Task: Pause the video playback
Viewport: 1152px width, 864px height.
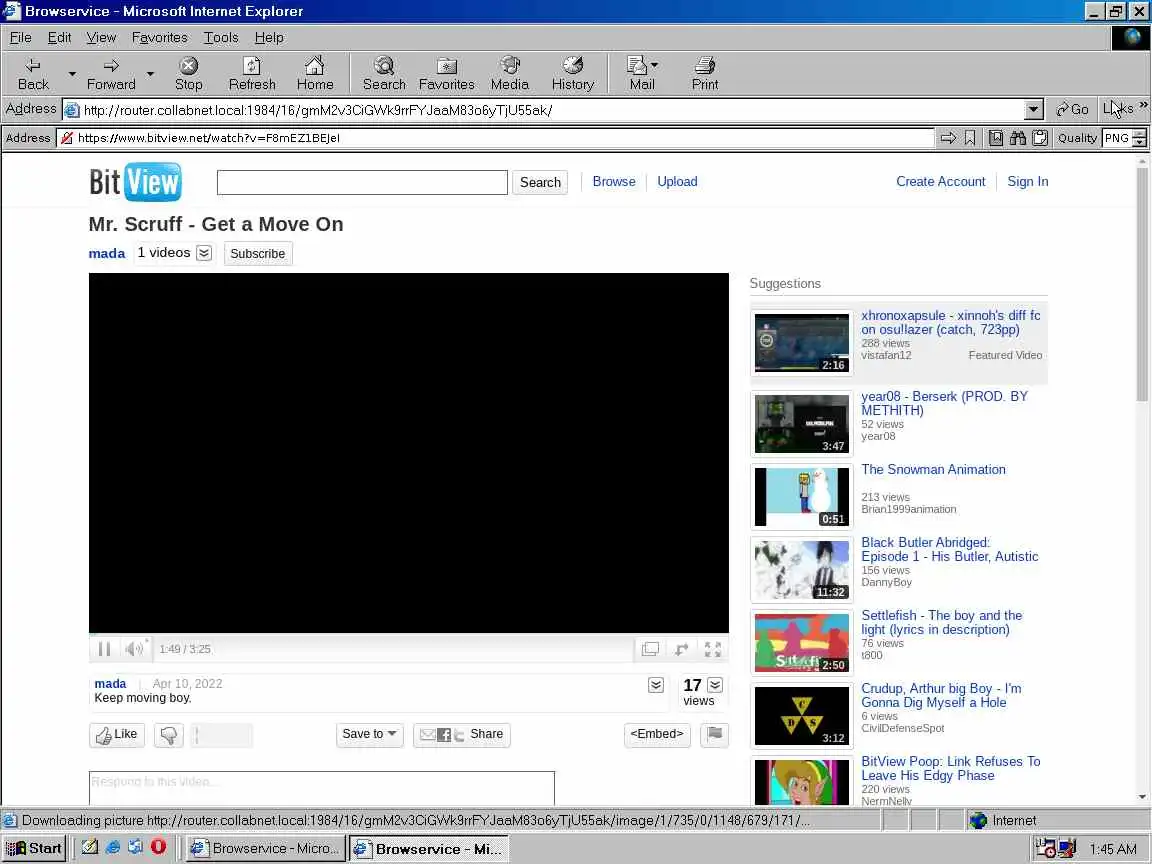Action: coord(104,649)
